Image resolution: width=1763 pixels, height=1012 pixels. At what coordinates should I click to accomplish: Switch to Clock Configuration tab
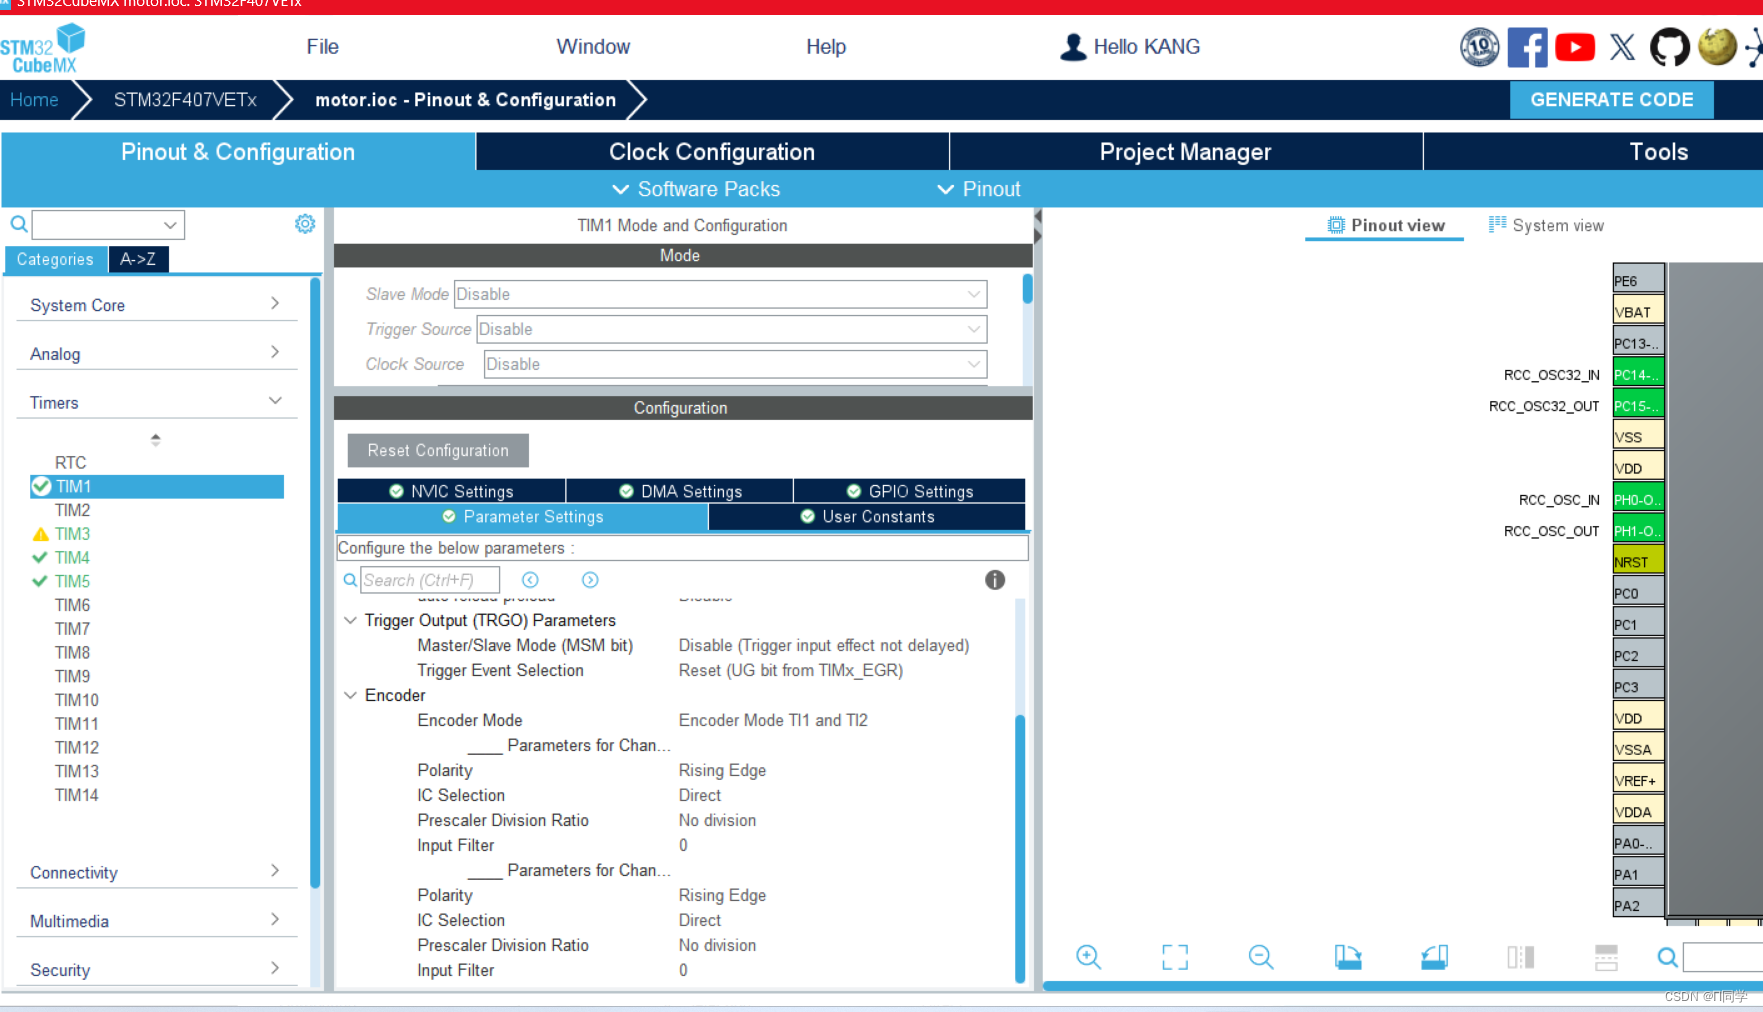(712, 152)
